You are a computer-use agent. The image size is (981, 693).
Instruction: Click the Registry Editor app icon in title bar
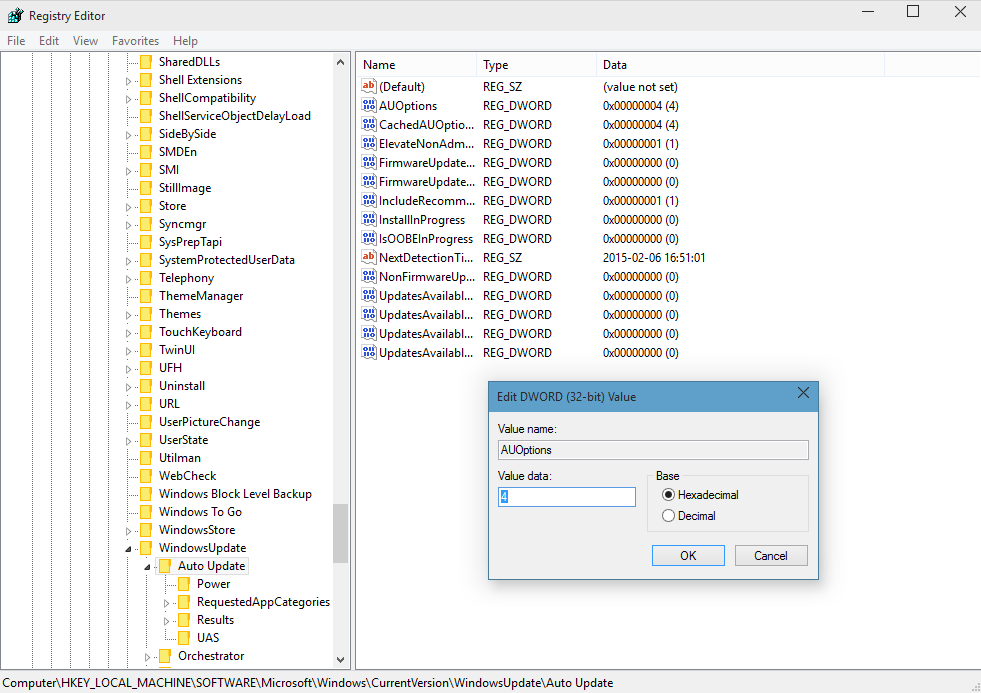16,15
